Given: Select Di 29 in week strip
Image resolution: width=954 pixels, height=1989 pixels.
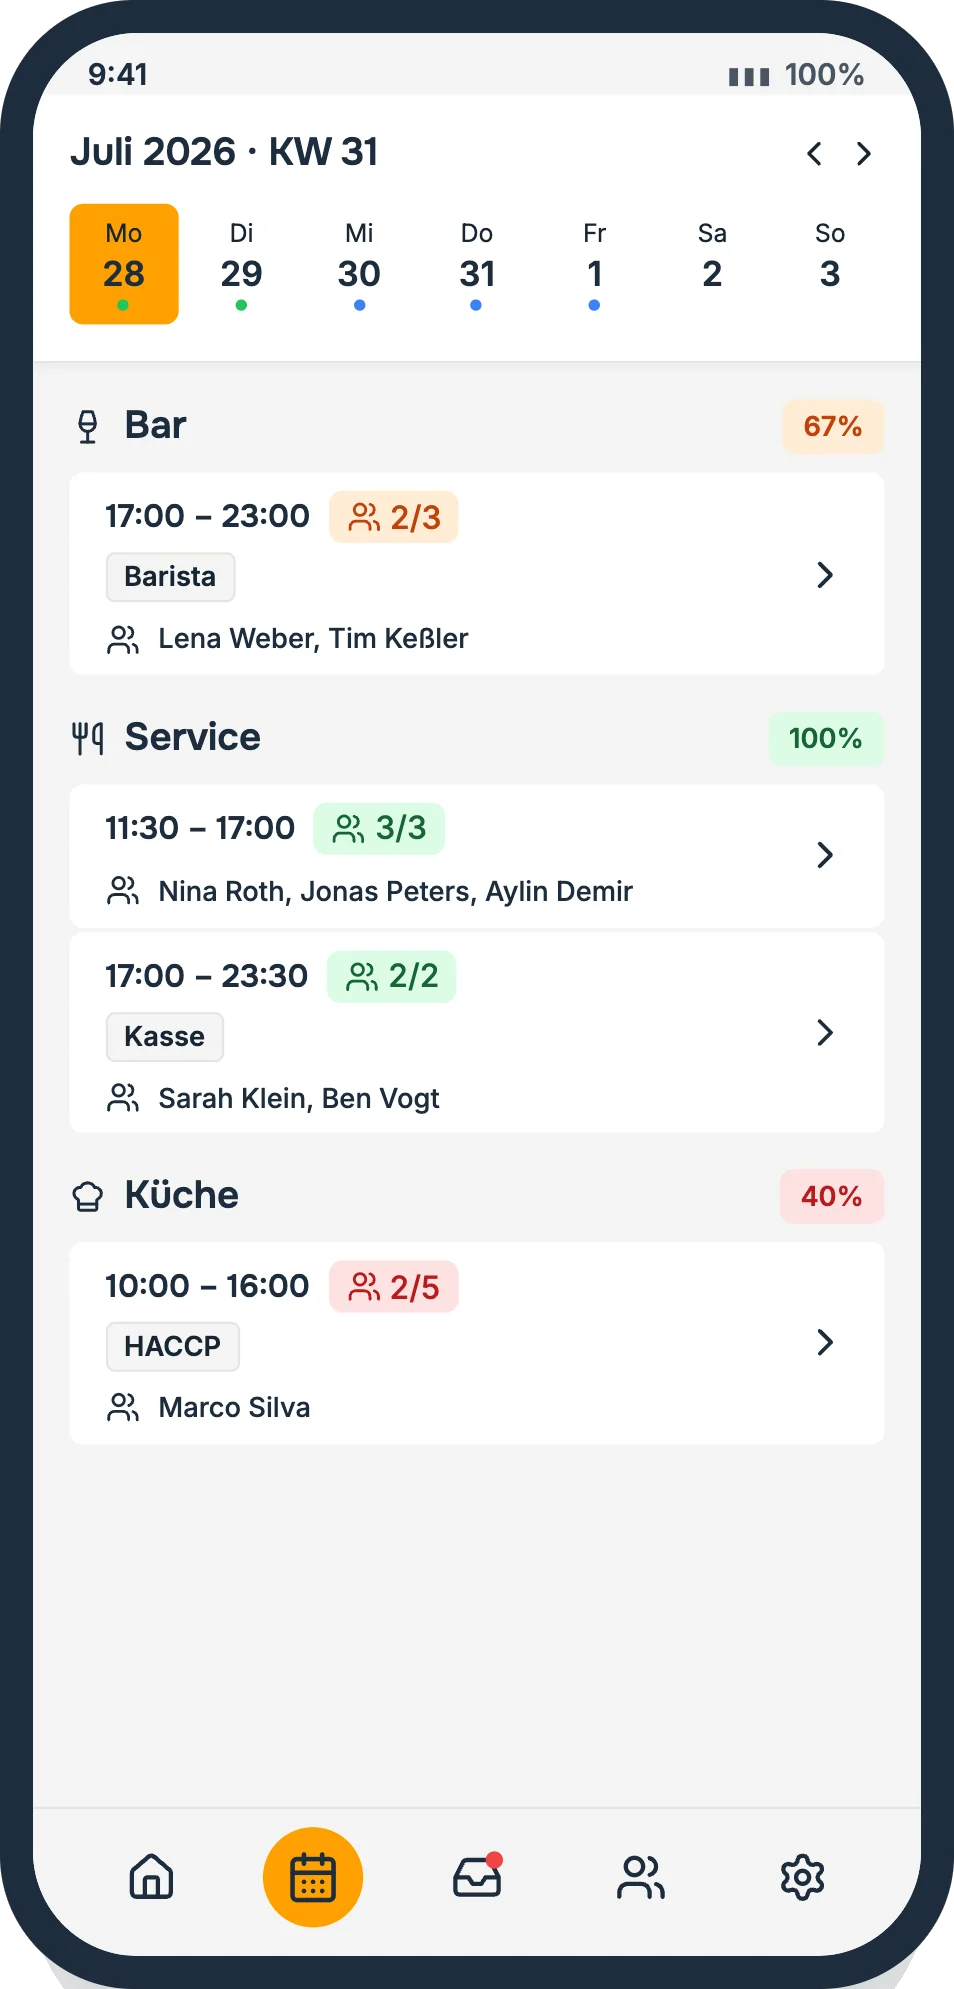Looking at the screenshot, I should (x=241, y=264).
